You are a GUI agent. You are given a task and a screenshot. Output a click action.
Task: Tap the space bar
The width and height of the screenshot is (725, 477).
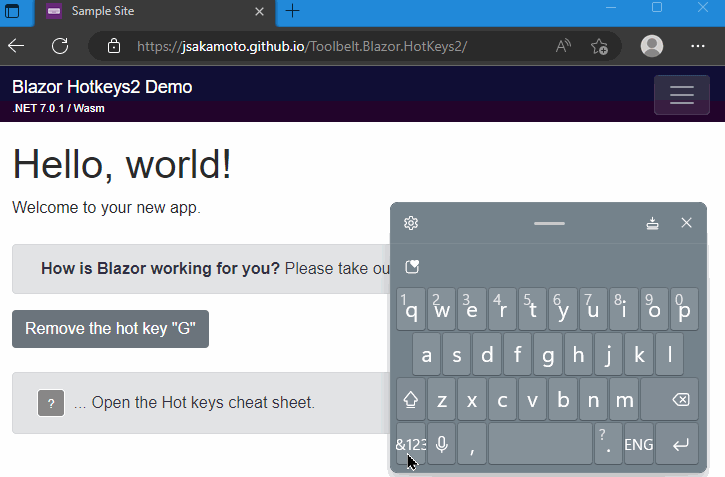pyautogui.click(x=541, y=444)
